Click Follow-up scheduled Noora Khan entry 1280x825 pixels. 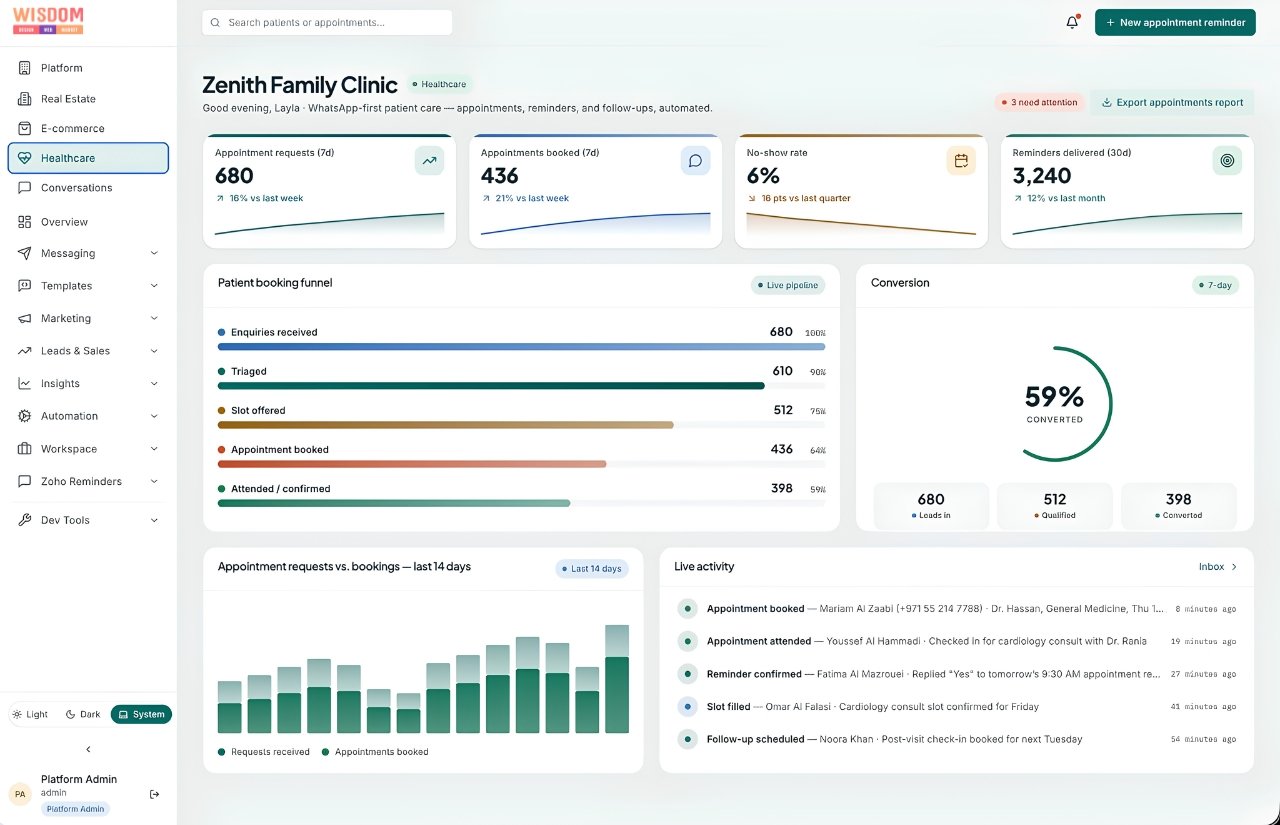click(957, 739)
